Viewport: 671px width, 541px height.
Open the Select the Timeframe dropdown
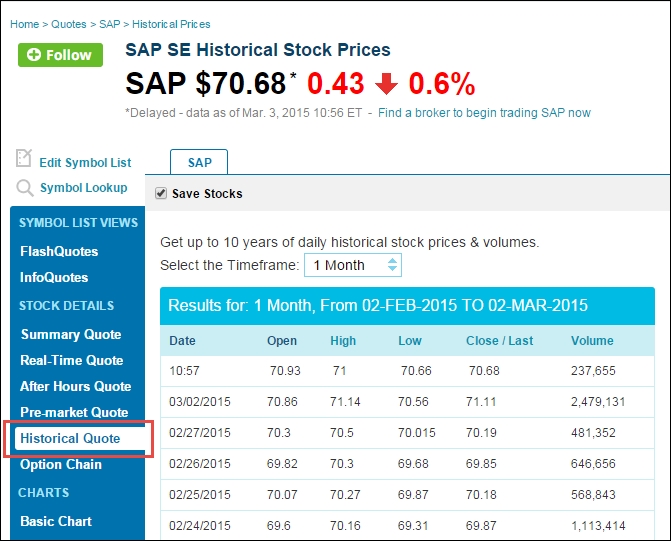pos(353,265)
